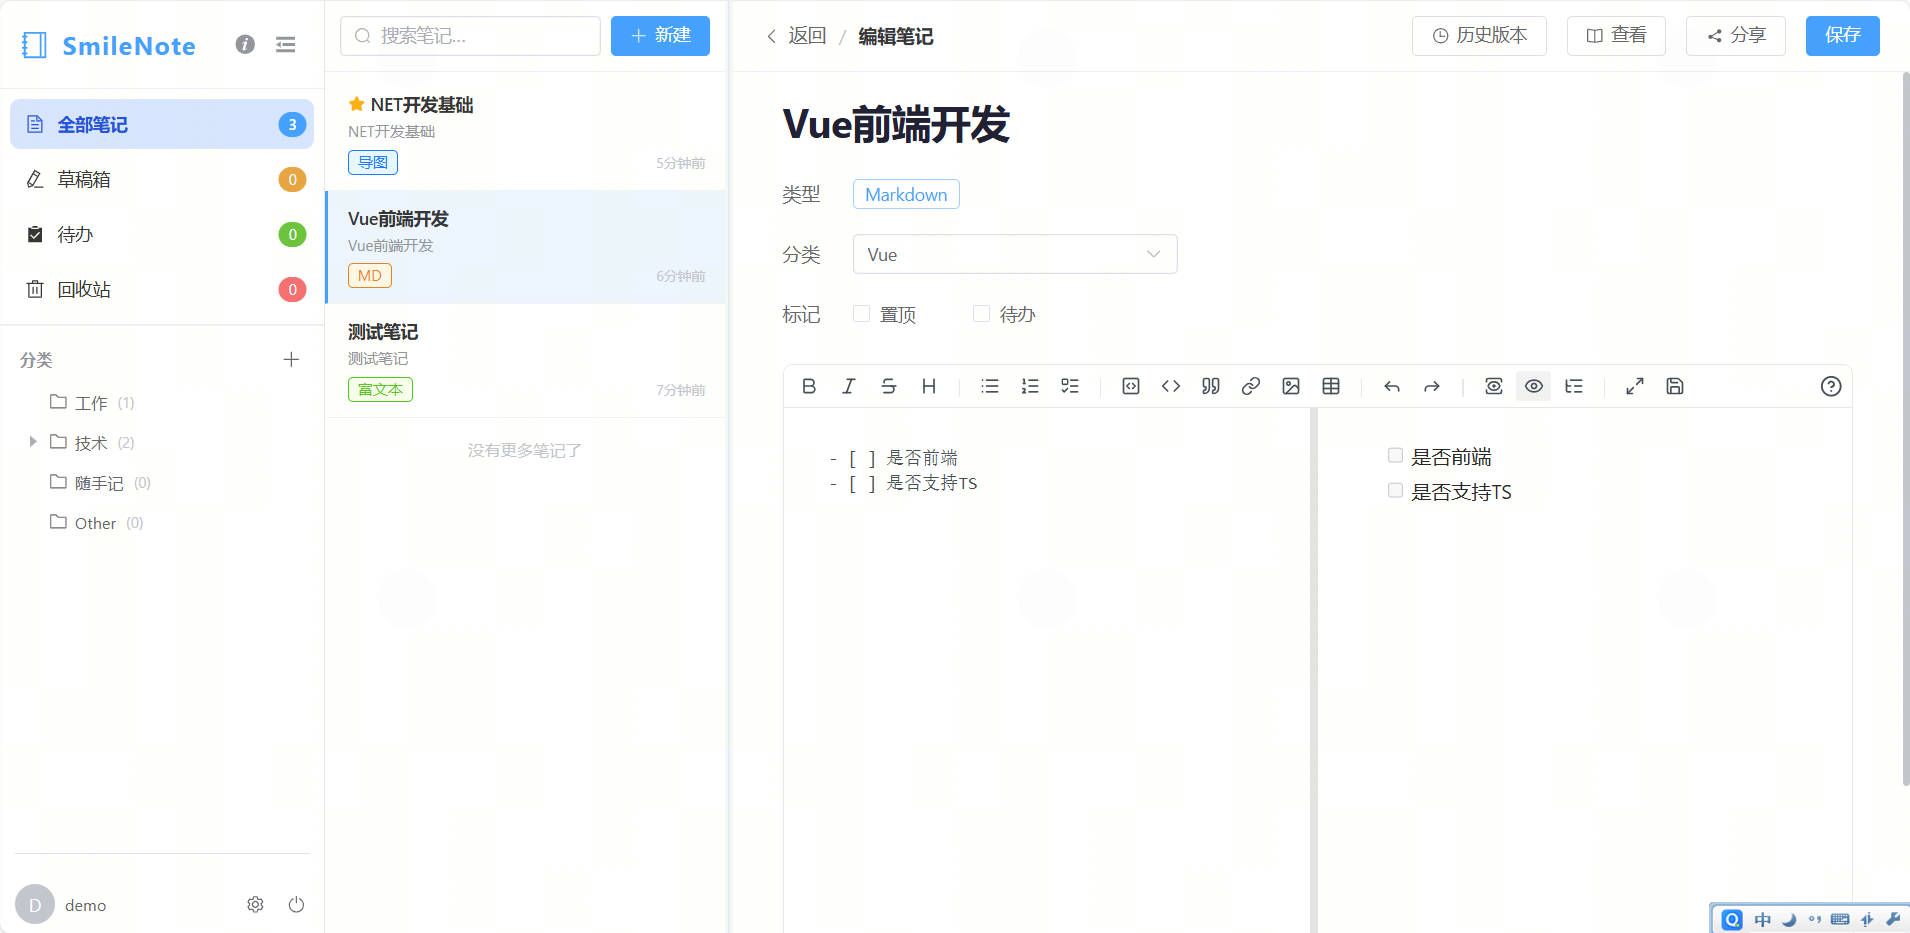Image resolution: width=1910 pixels, height=933 pixels.
Task: Insert a task checklist
Action: (x=1070, y=386)
